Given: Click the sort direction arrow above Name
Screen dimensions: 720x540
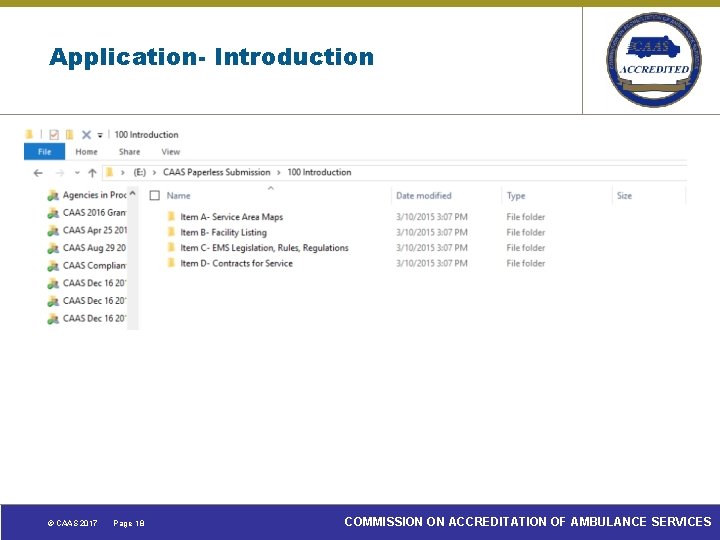Looking at the screenshot, I should click(270, 188).
